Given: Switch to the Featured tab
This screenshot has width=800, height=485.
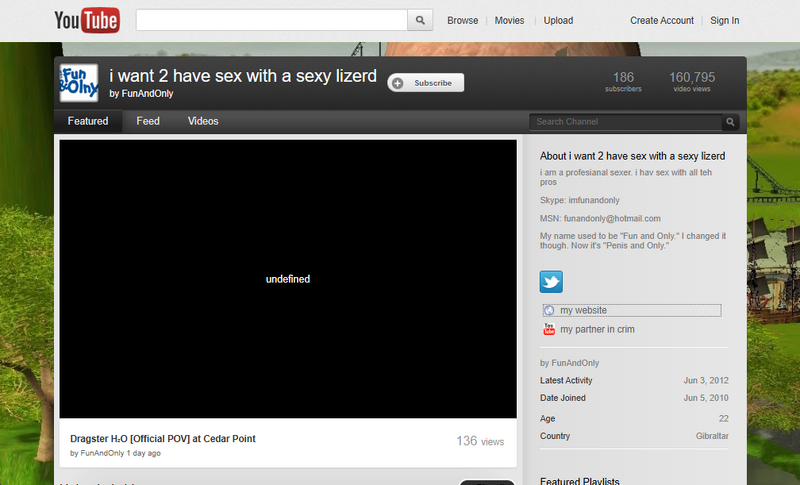Looking at the screenshot, I should [88, 121].
